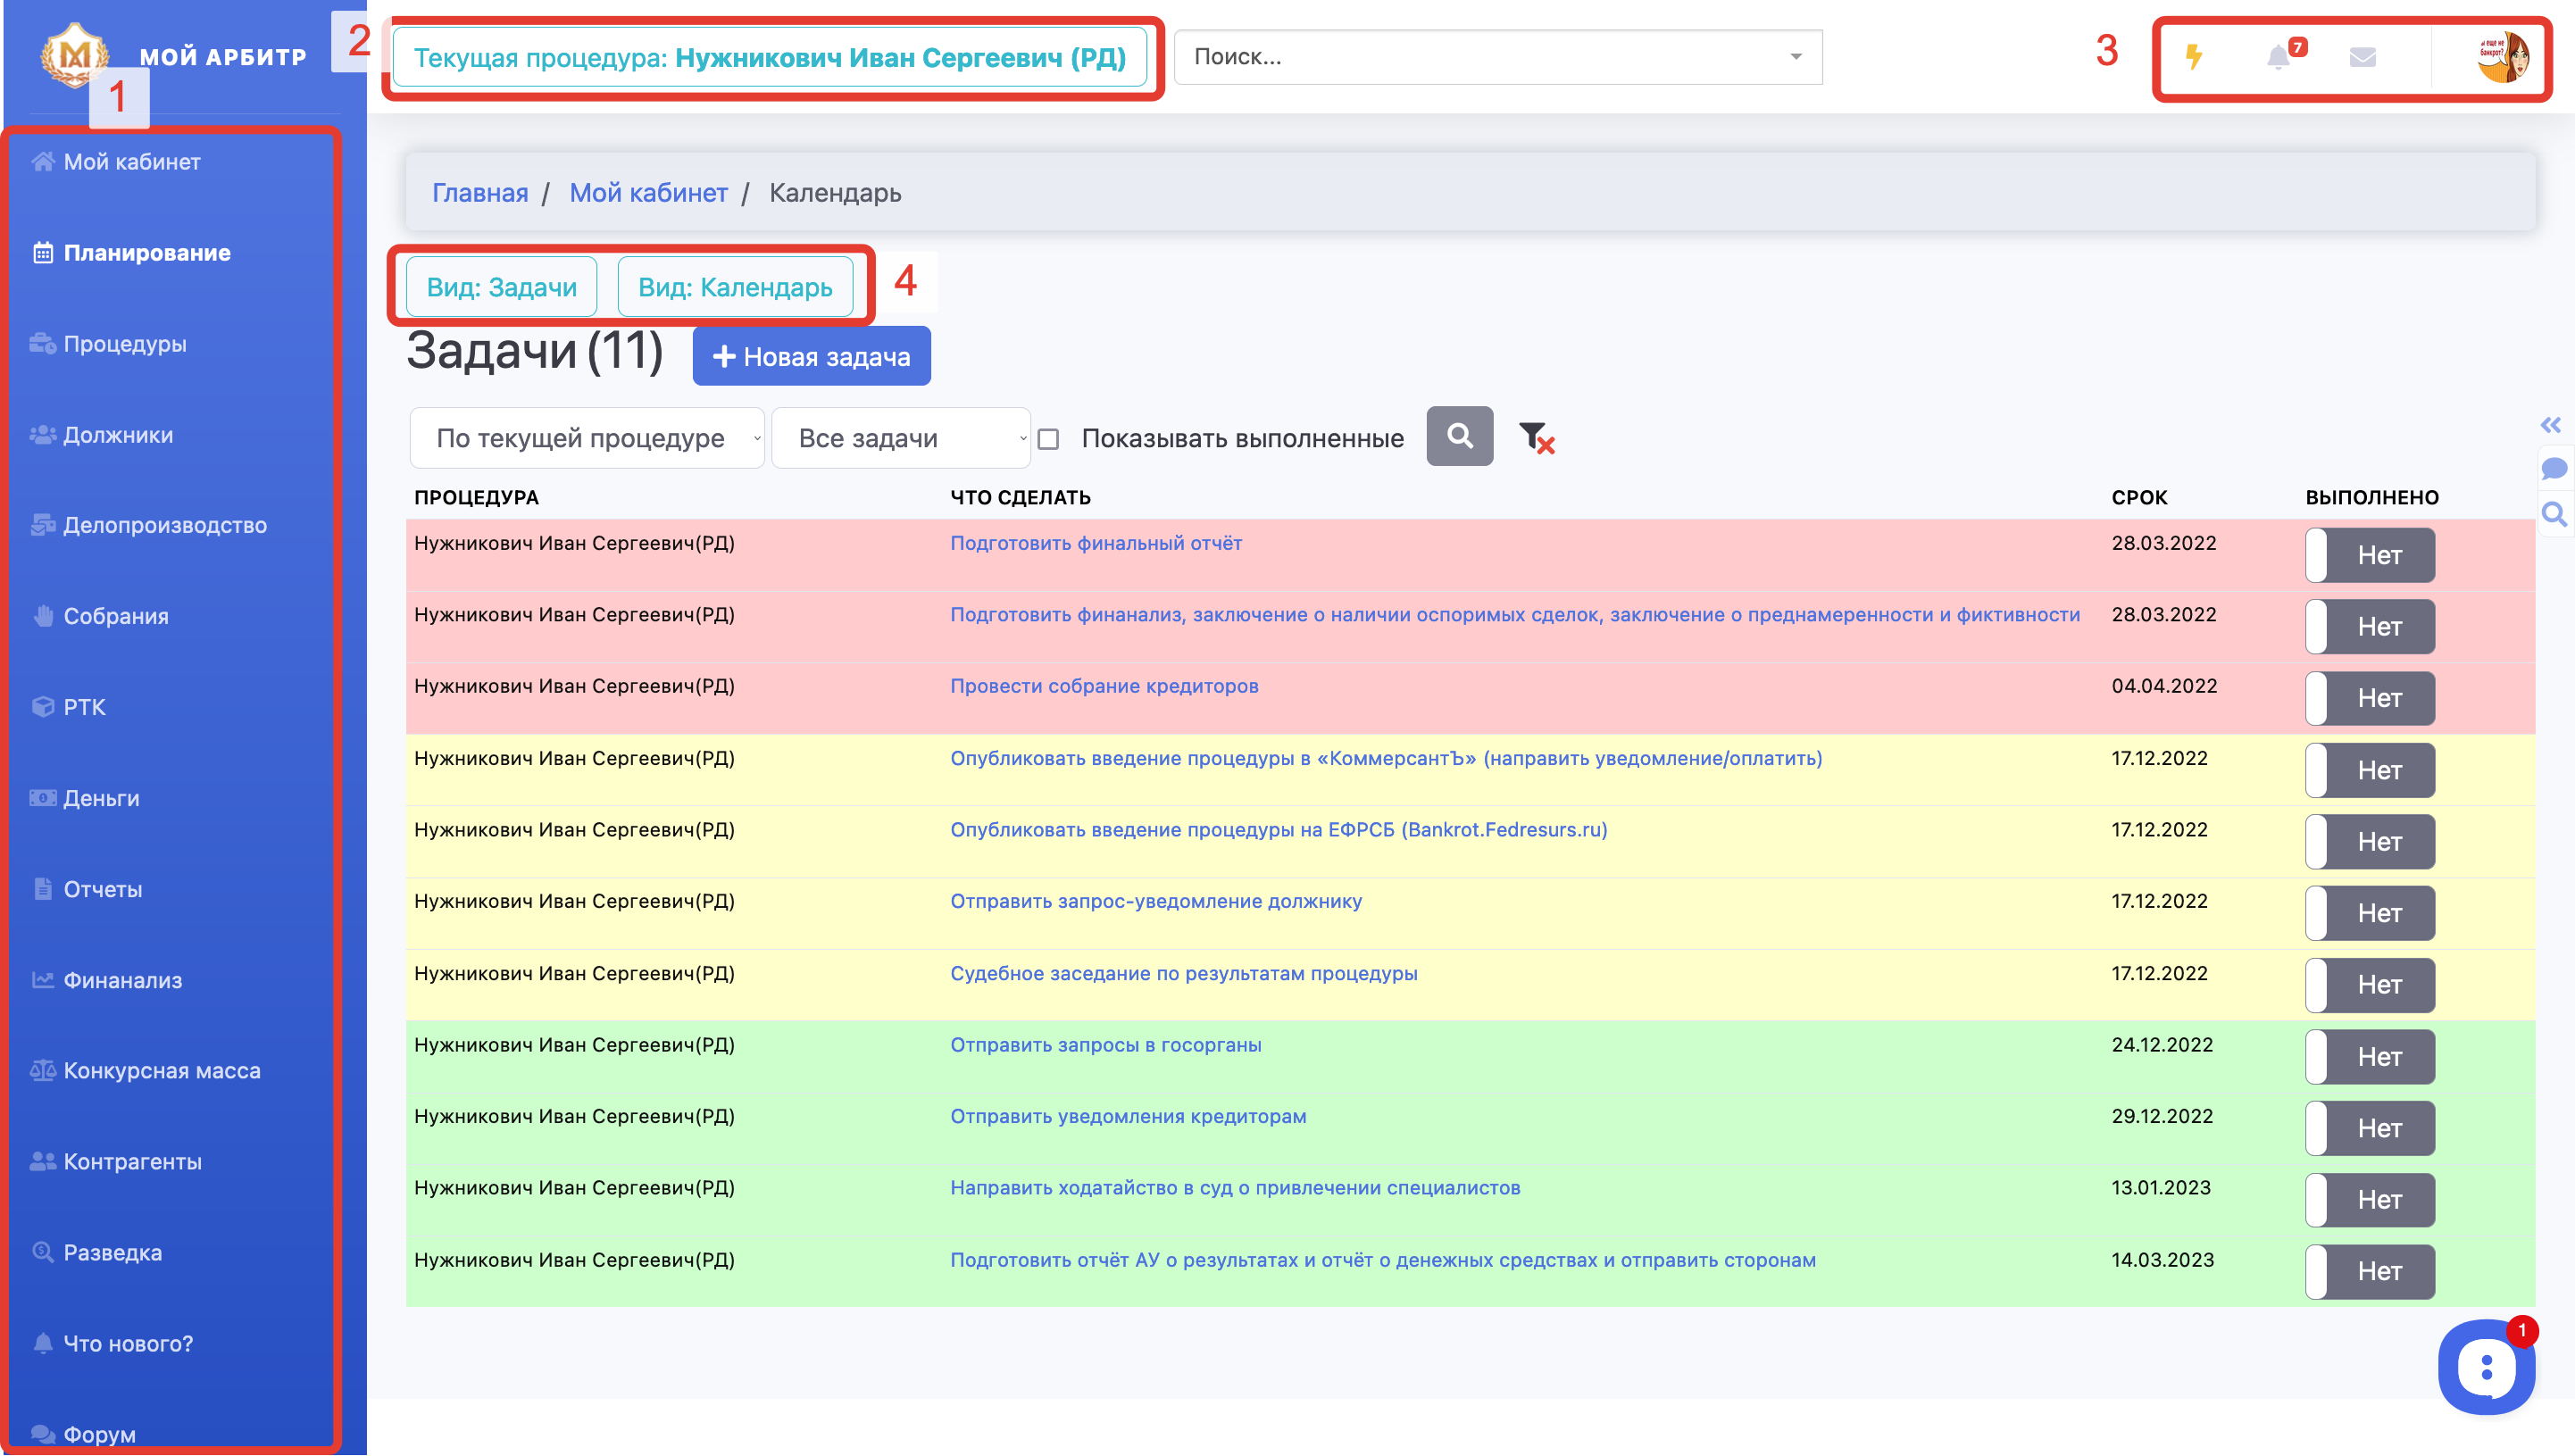Image resolution: width=2575 pixels, height=1456 pixels.
Task: Toggle Выполнено for Отправить запросы в госорганы
Action: pyautogui.click(x=2369, y=1057)
